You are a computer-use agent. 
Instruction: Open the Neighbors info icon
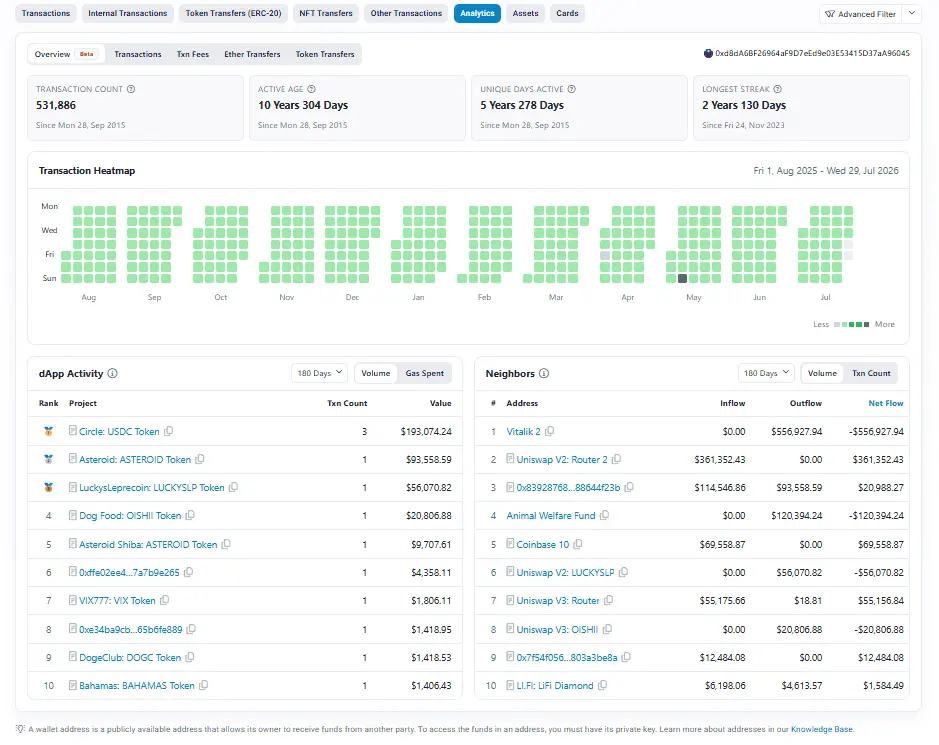coord(544,373)
